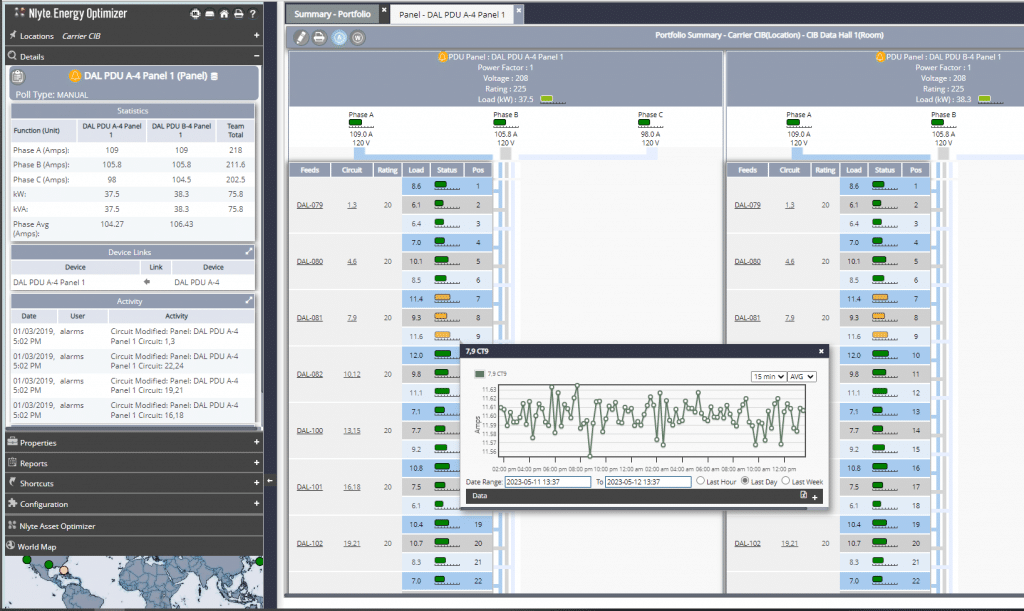Viewport: 1024px width, 611px height.
Task: Expand the Activity section icon
Action: tap(249, 300)
